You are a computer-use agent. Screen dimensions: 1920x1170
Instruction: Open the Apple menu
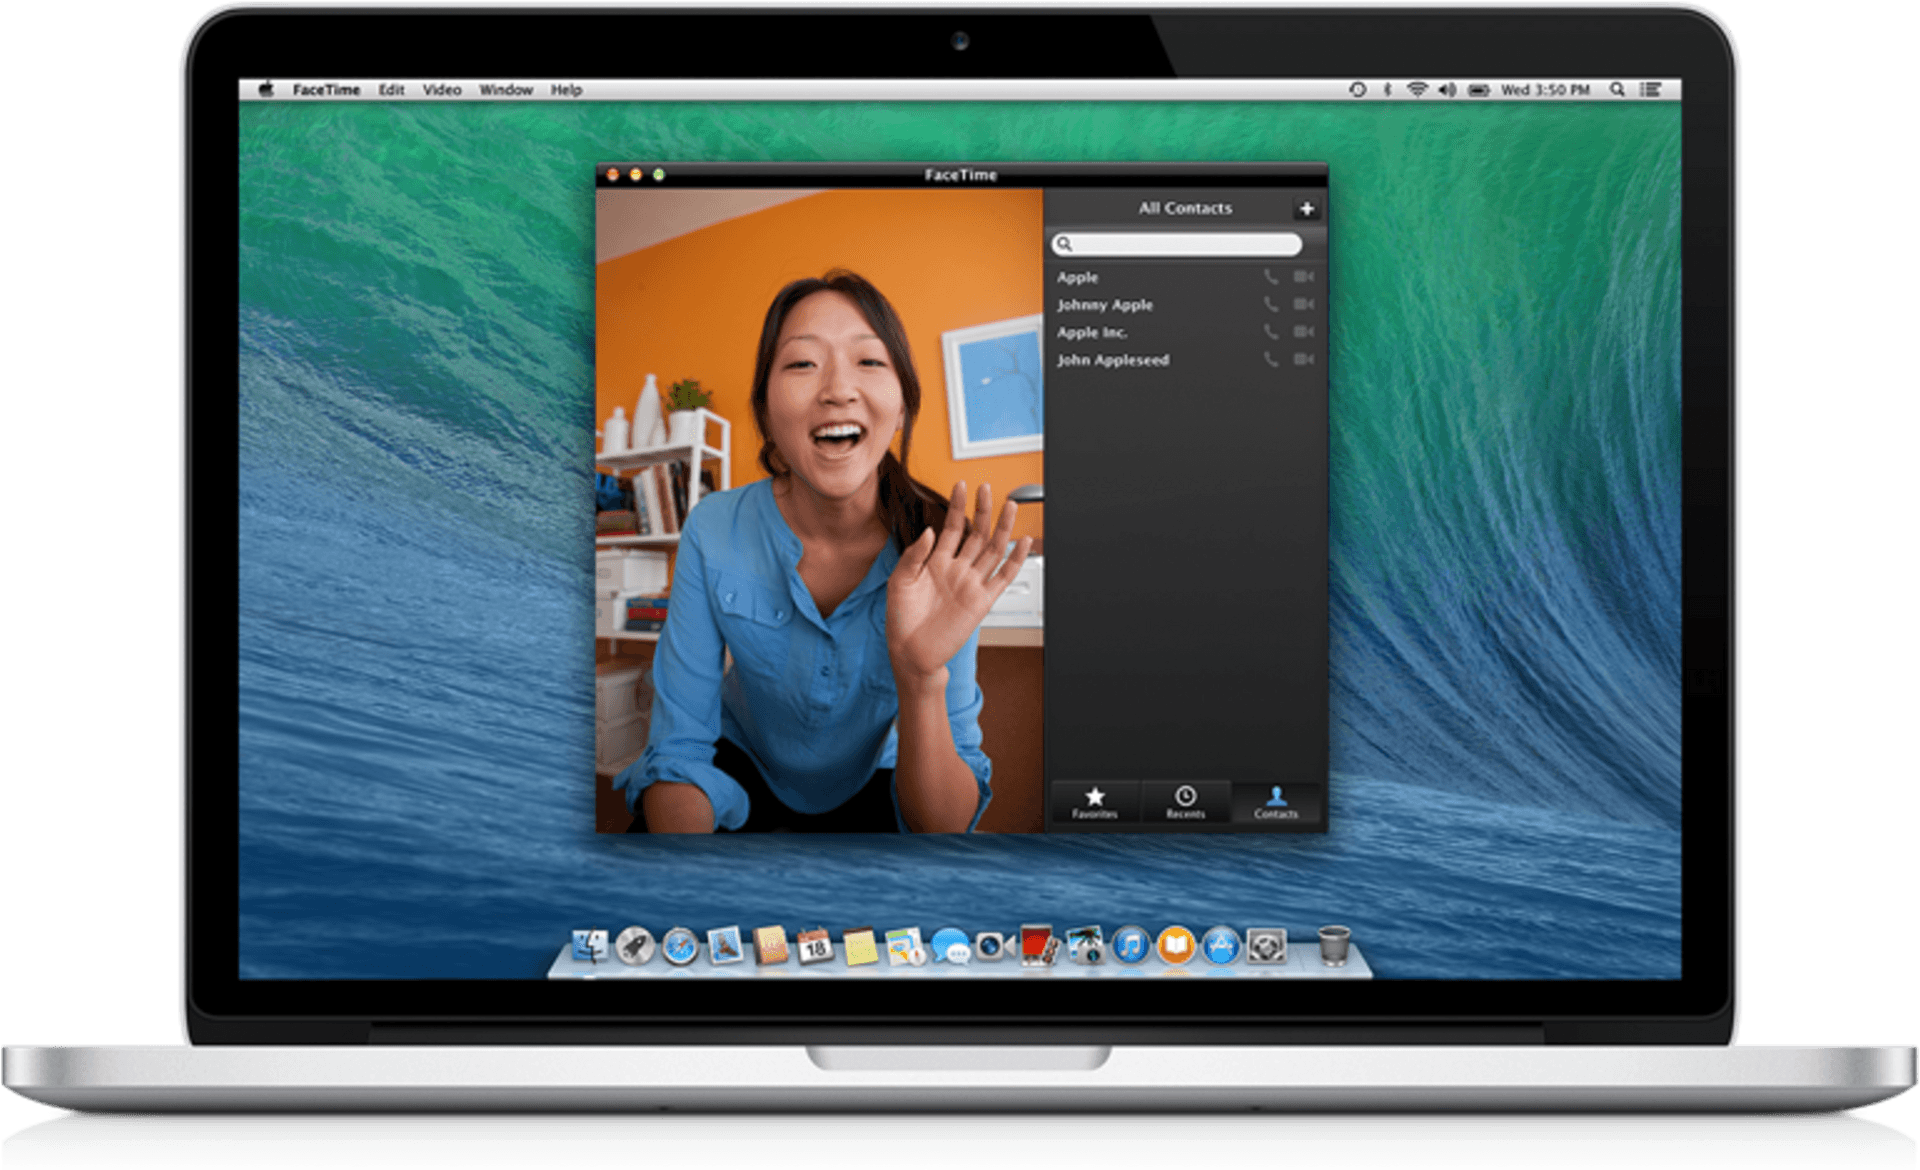tap(266, 89)
